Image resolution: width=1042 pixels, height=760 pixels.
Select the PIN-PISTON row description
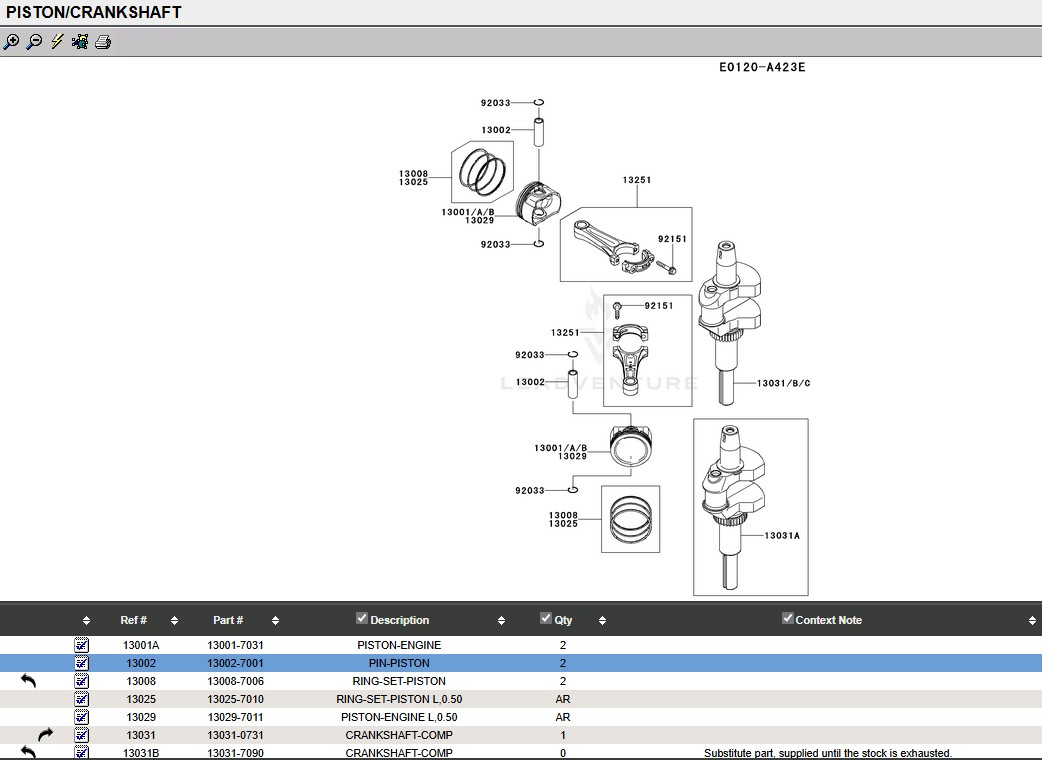coord(399,663)
